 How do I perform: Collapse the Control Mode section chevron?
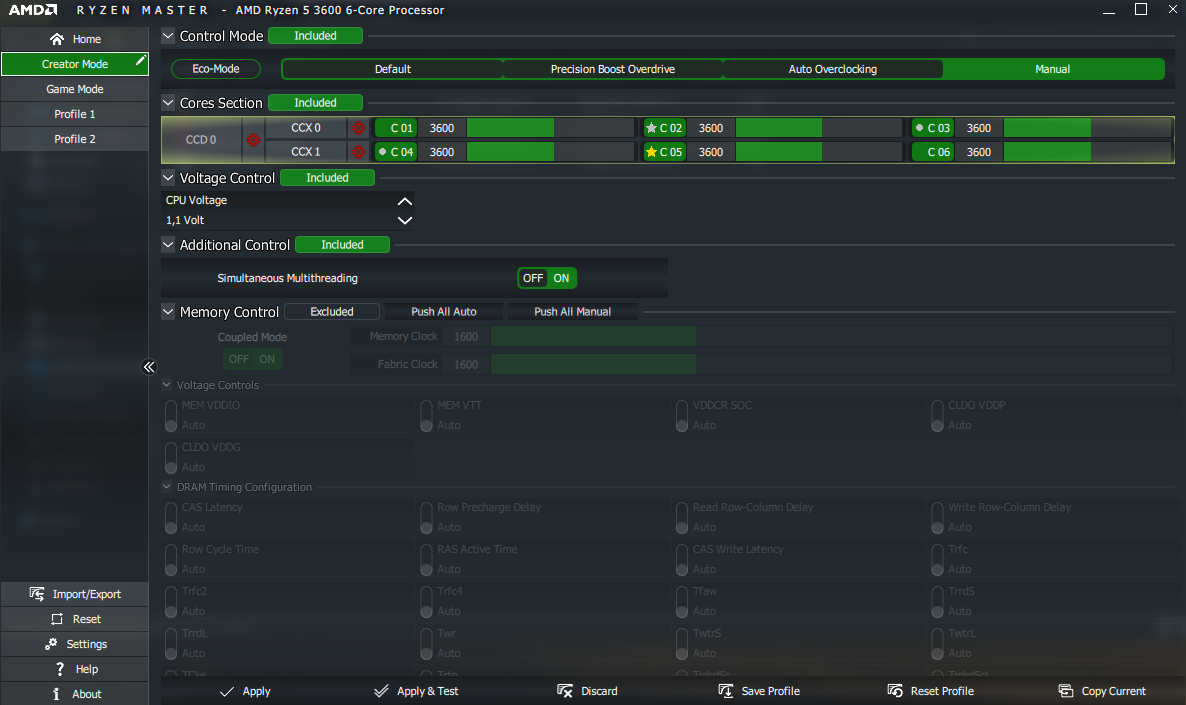pos(168,36)
